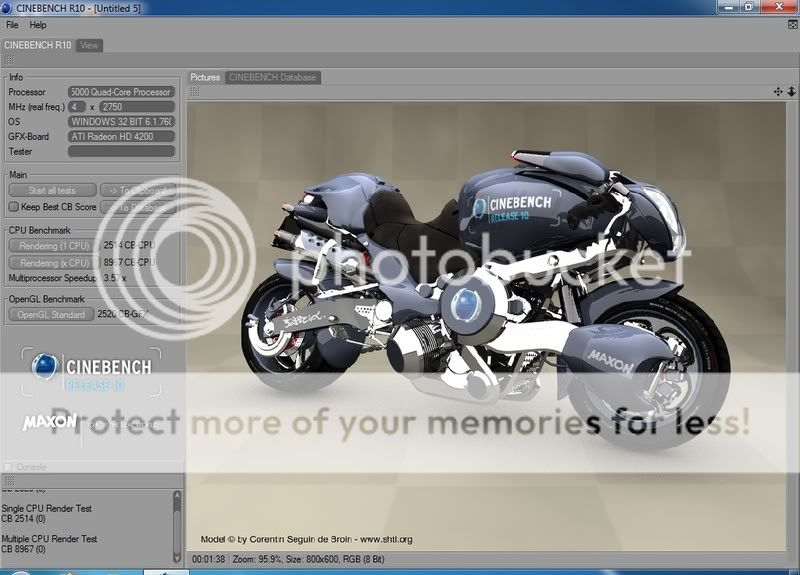Click the GFX-Board field ATI Radeon HD 4200
800x575 pixels.
[x=121, y=136]
